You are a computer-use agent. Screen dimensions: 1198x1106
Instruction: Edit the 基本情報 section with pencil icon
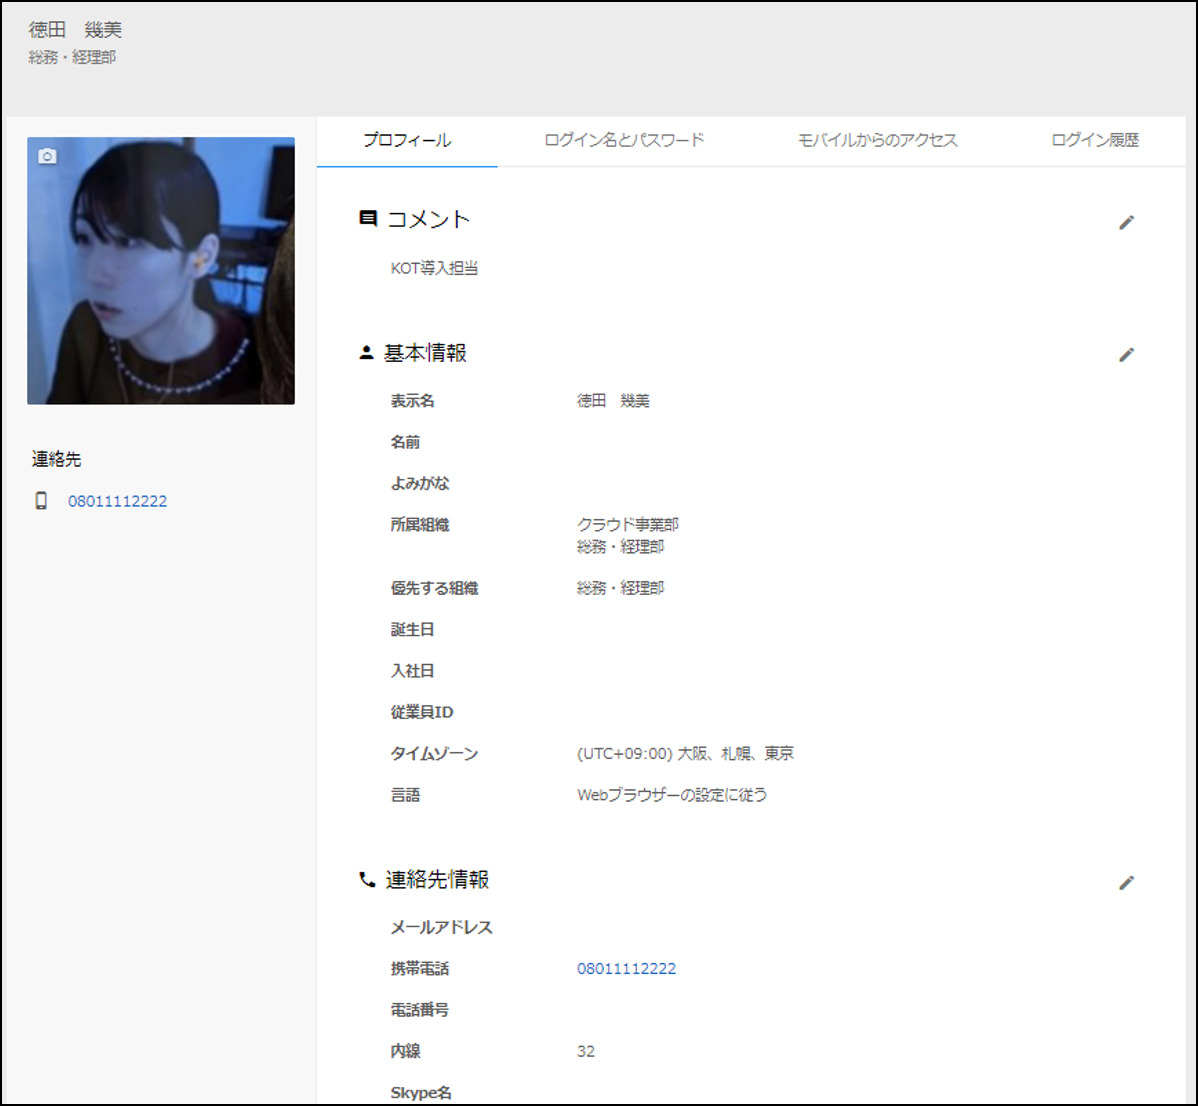(x=1126, y=354)
